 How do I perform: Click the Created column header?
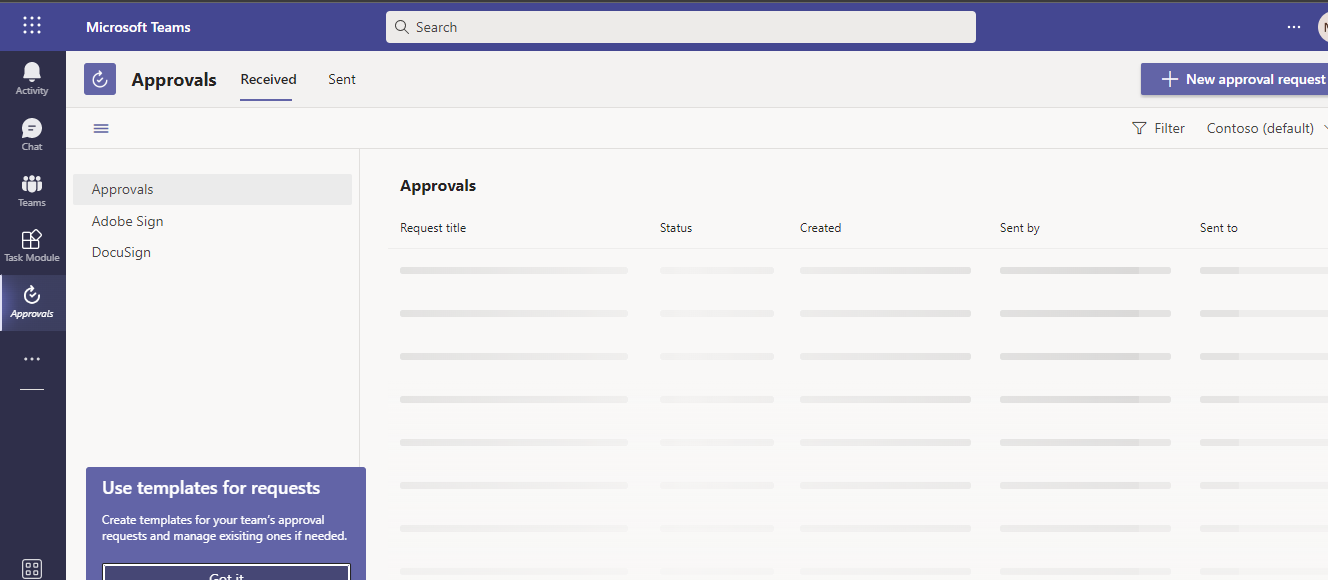[820, 228]
